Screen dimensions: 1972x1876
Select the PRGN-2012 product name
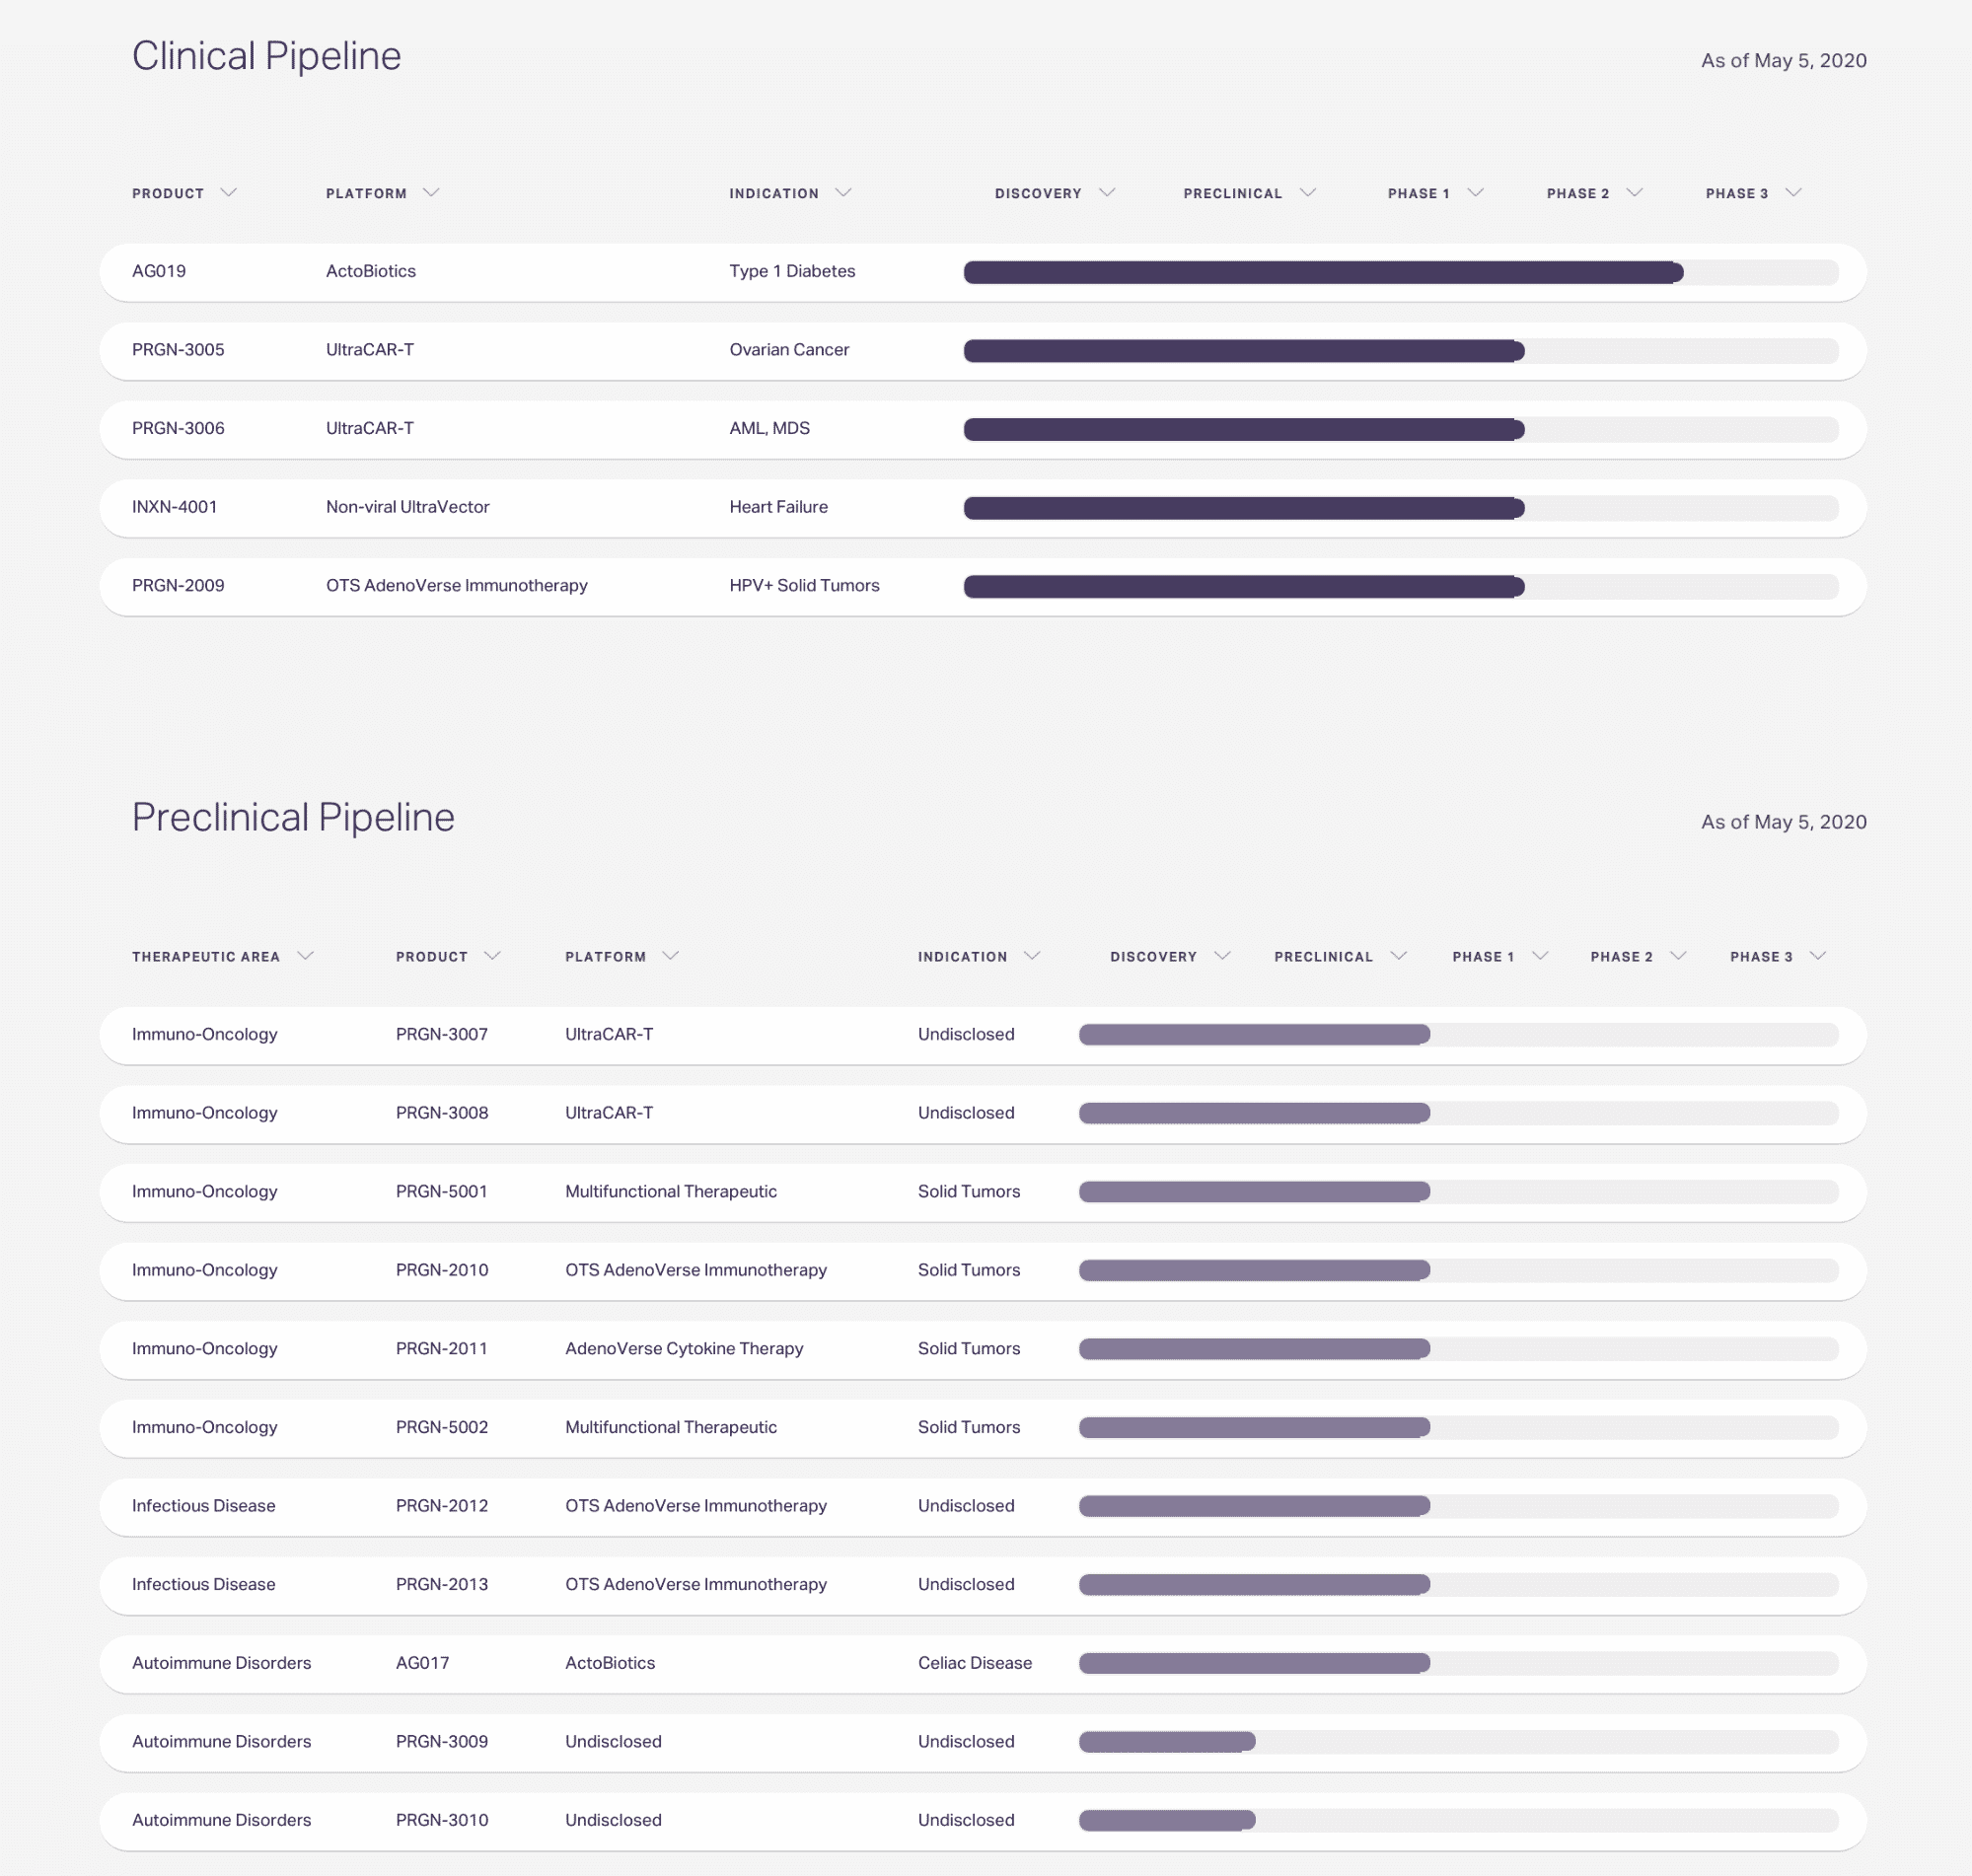coord(442,1506)
